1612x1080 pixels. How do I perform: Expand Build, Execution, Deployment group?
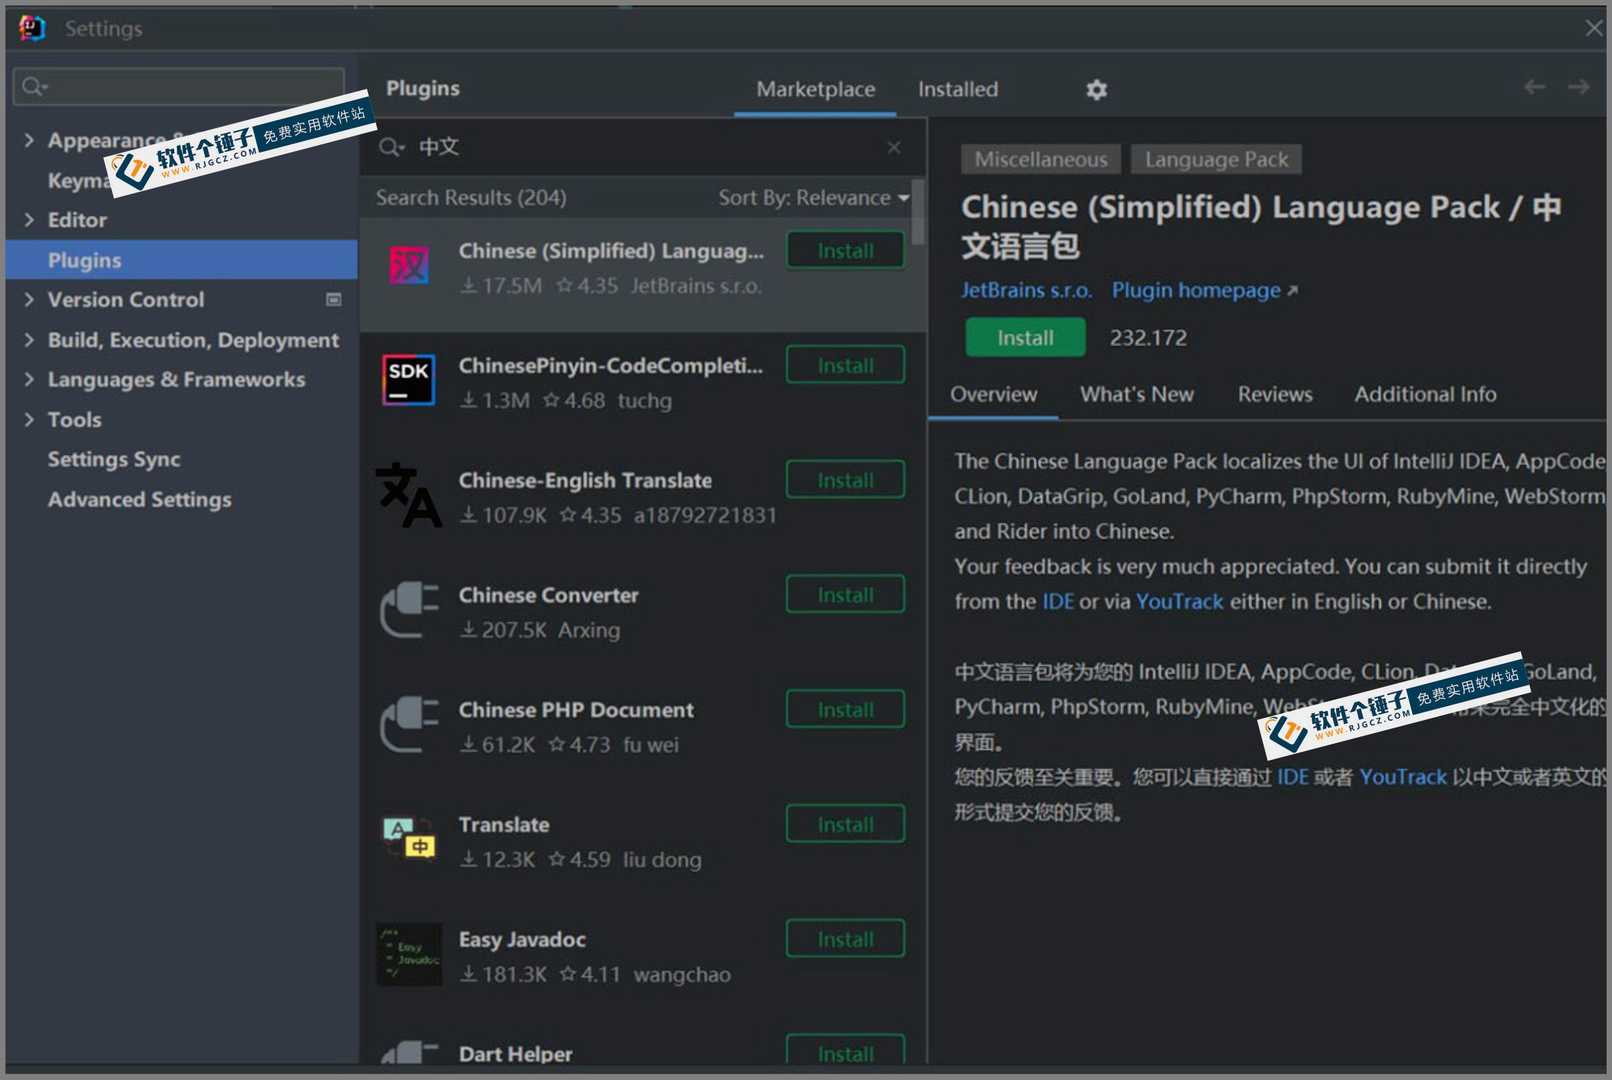pyautogui.click(x=29, y=340)
